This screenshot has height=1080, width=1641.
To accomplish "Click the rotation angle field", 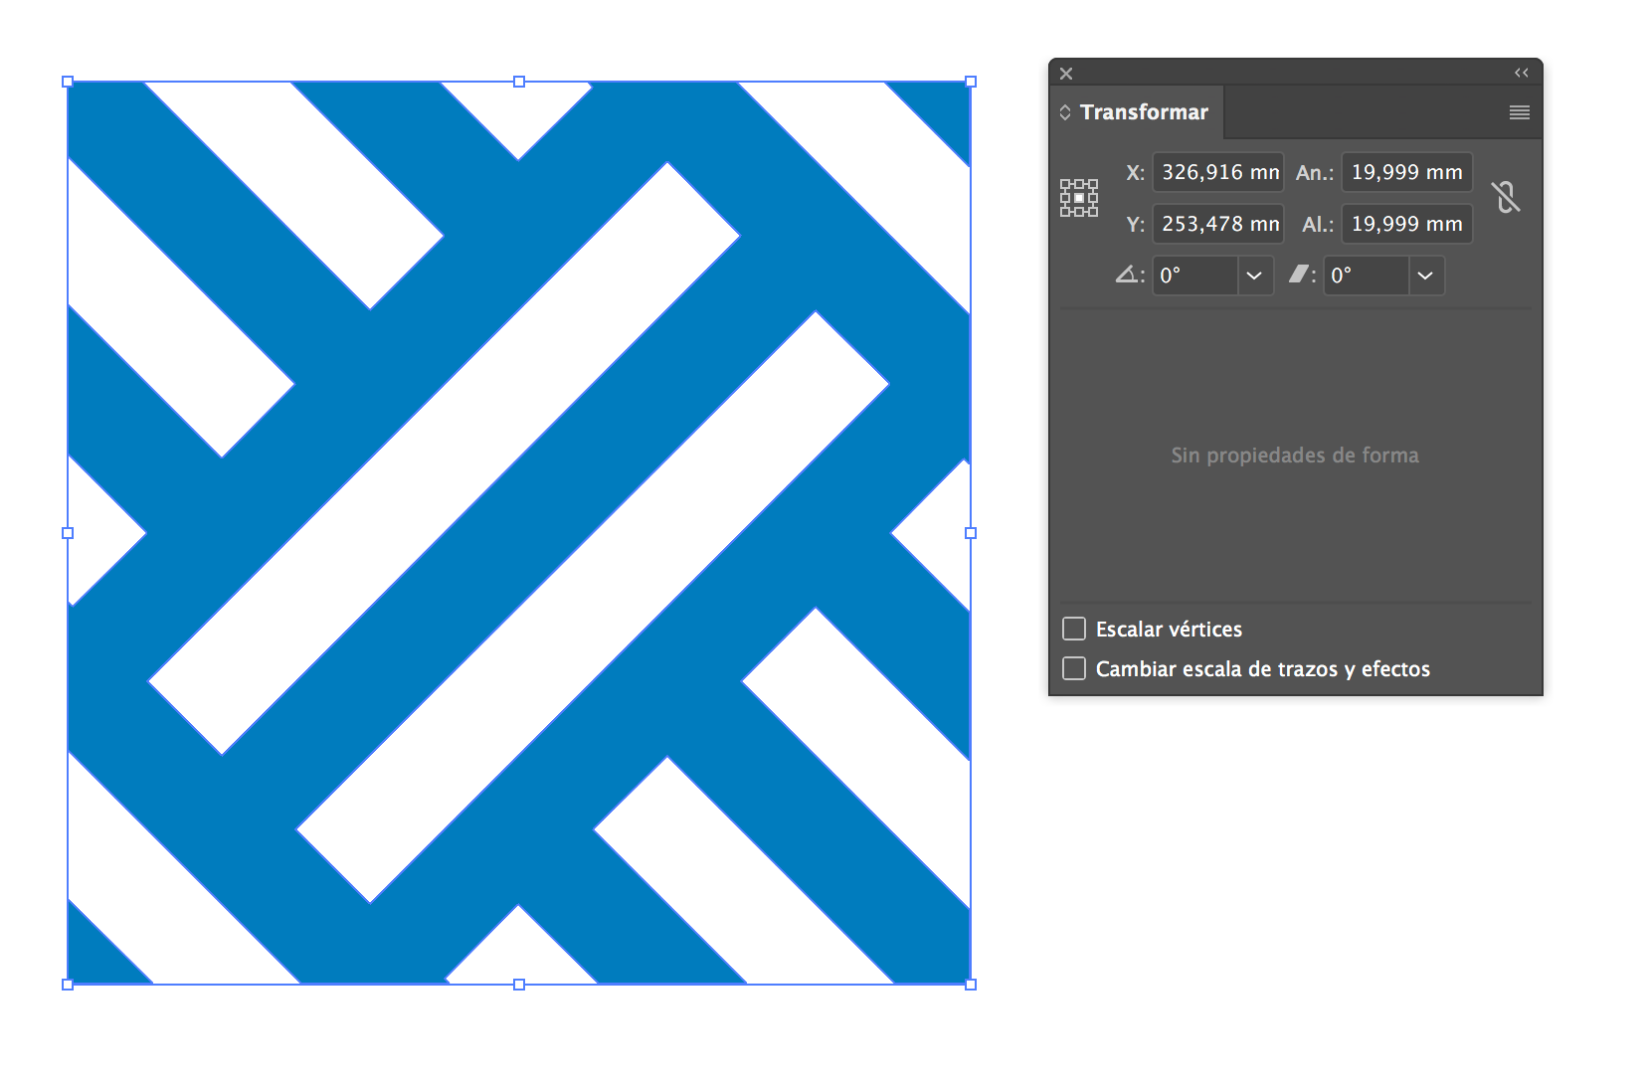I will coord(1195,275).
